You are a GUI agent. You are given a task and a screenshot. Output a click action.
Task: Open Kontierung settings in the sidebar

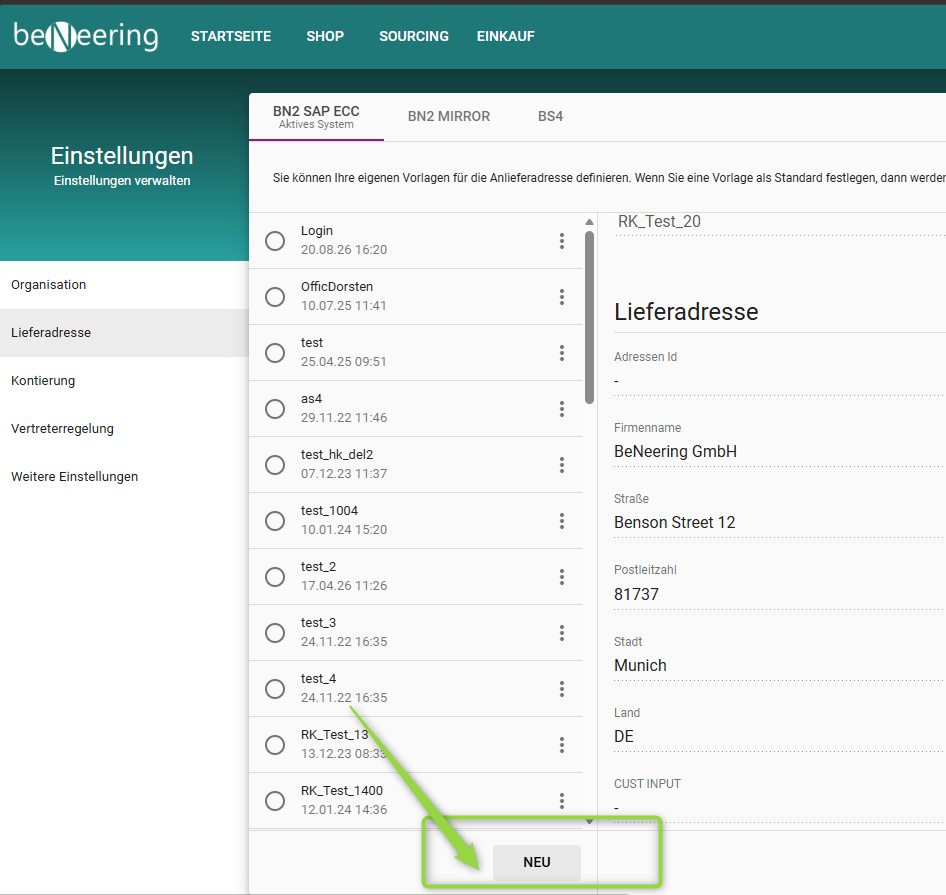(x=124, y=381)
